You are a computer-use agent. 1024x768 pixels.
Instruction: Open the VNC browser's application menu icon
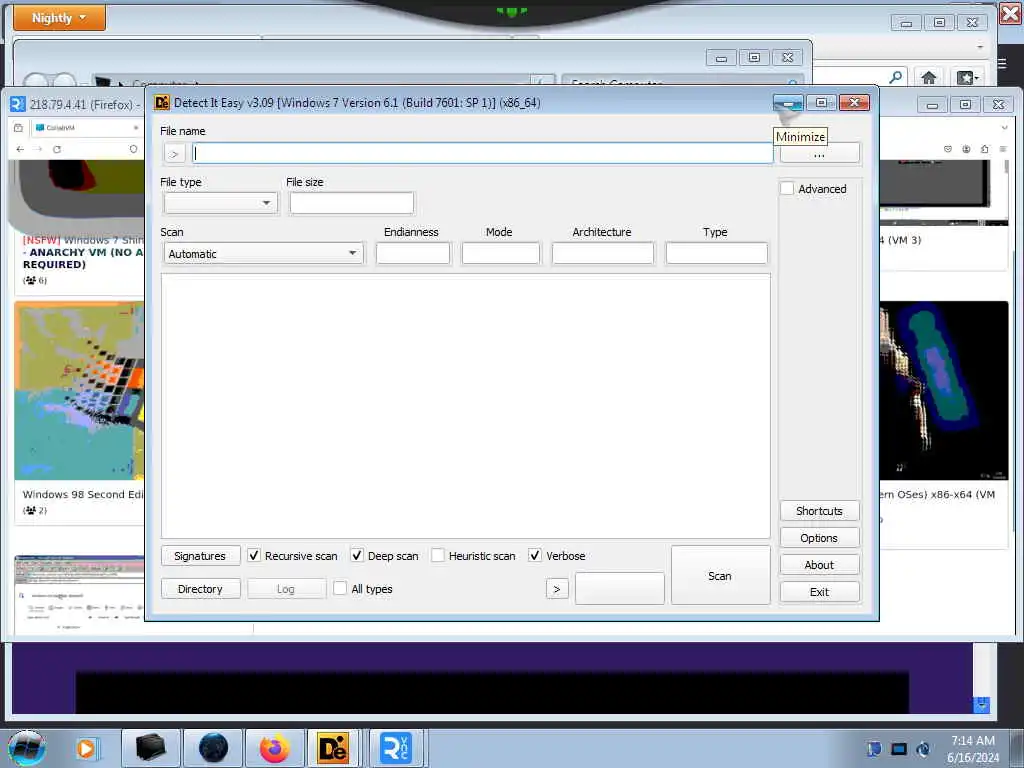(1003, 150)
